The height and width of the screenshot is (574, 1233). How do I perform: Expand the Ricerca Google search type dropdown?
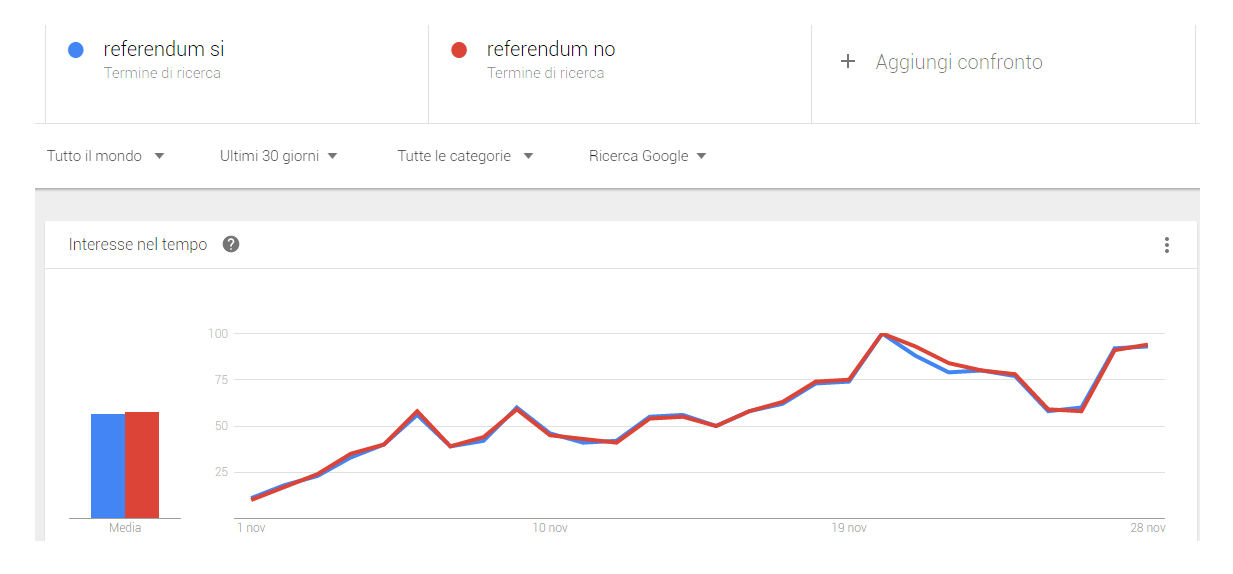(x=647, y=156)
